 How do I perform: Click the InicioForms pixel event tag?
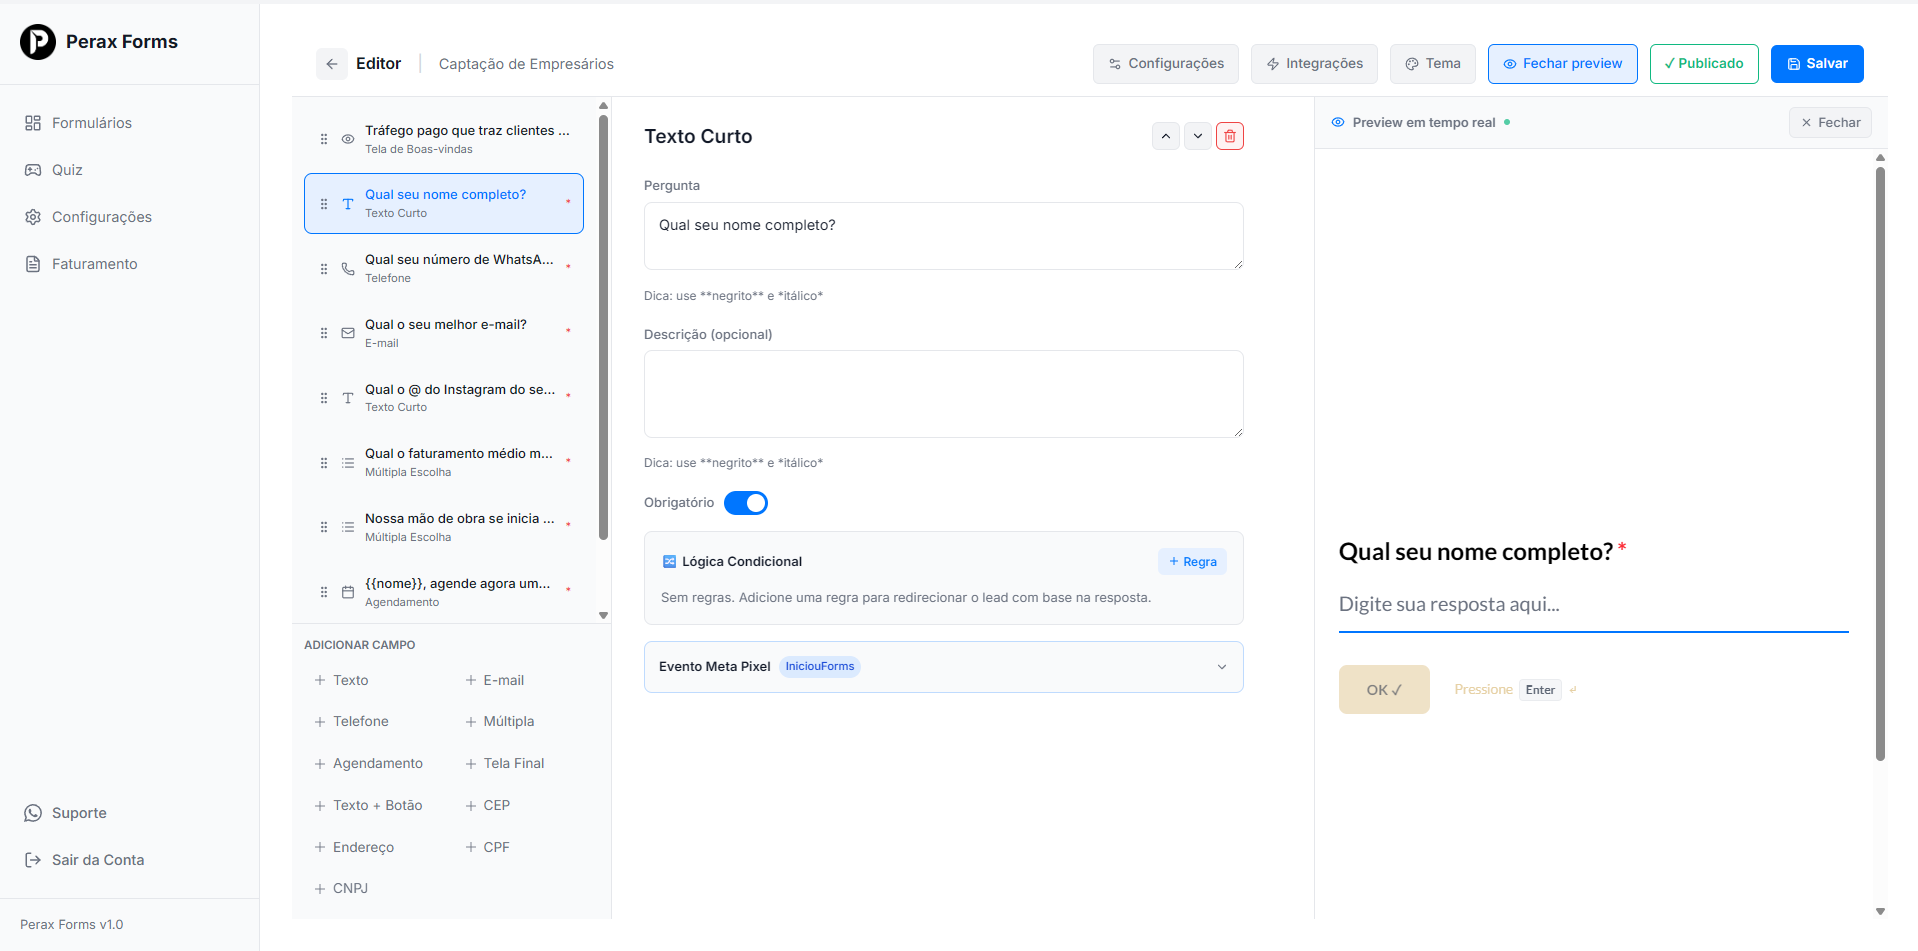820,667
